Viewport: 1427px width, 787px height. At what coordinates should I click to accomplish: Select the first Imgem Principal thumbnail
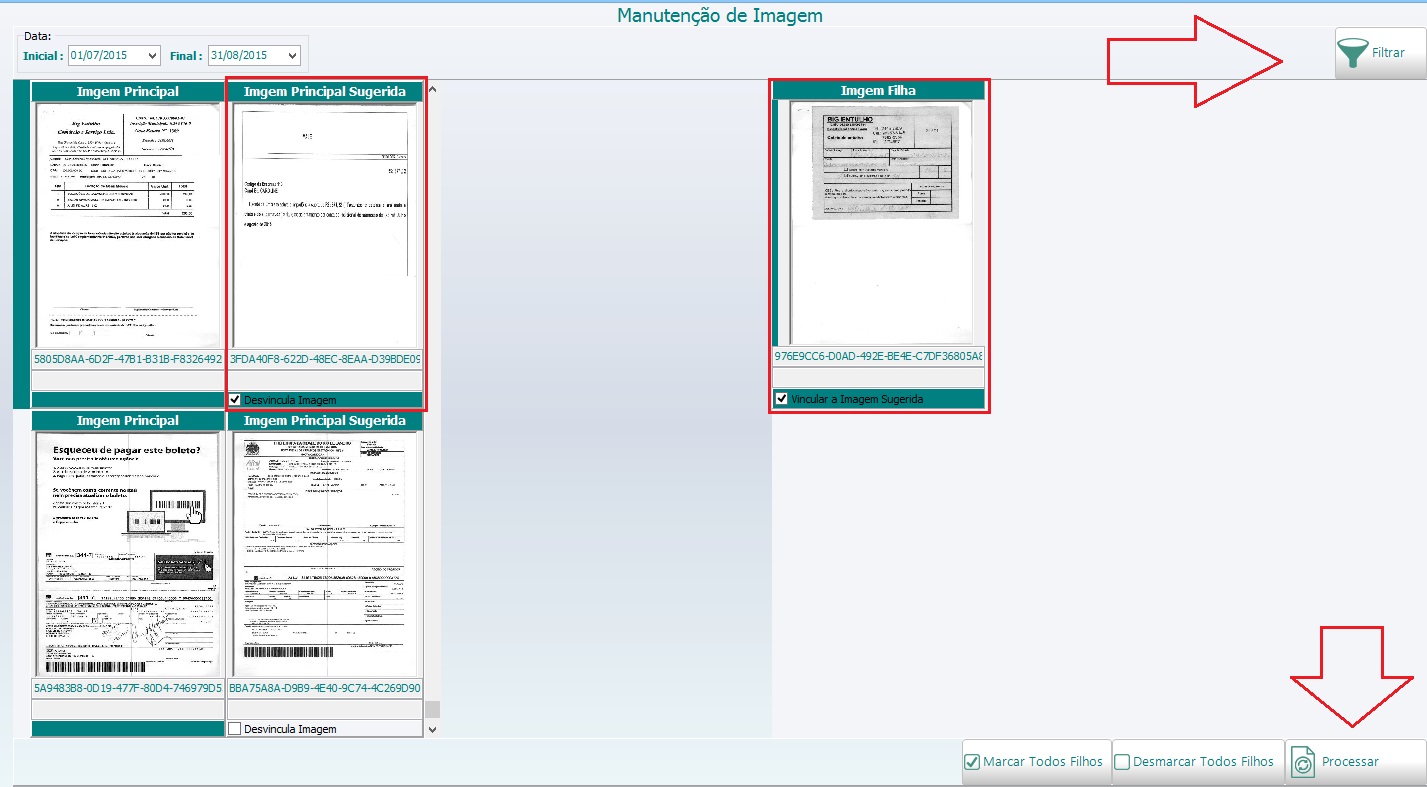128,224
